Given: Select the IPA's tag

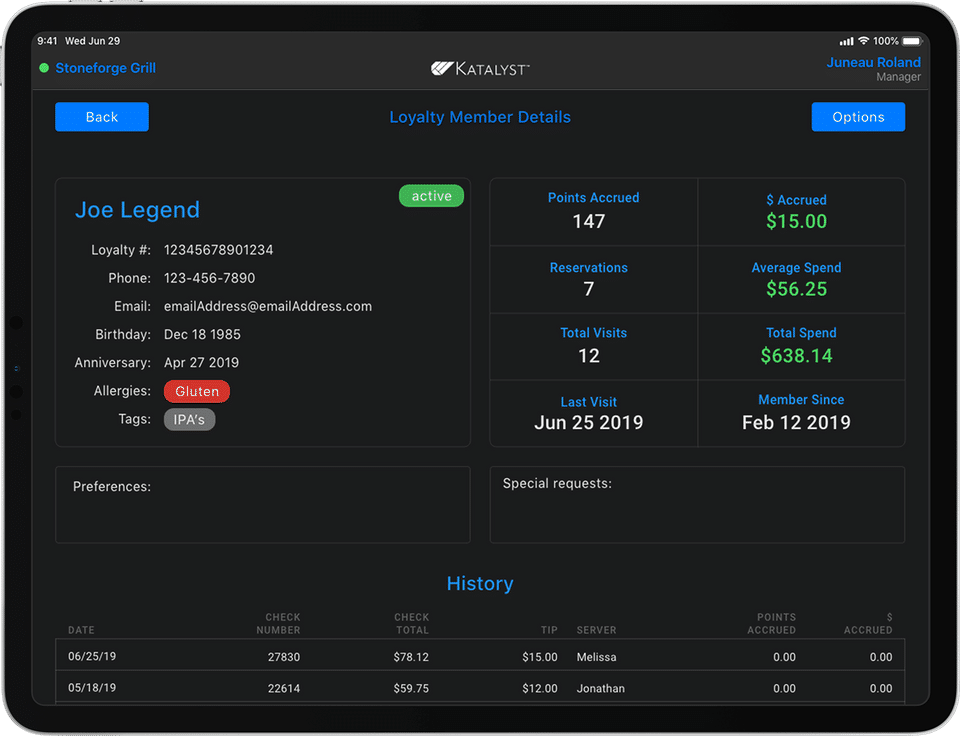Looking at the screenshot, I should click(x=189, y=420).
